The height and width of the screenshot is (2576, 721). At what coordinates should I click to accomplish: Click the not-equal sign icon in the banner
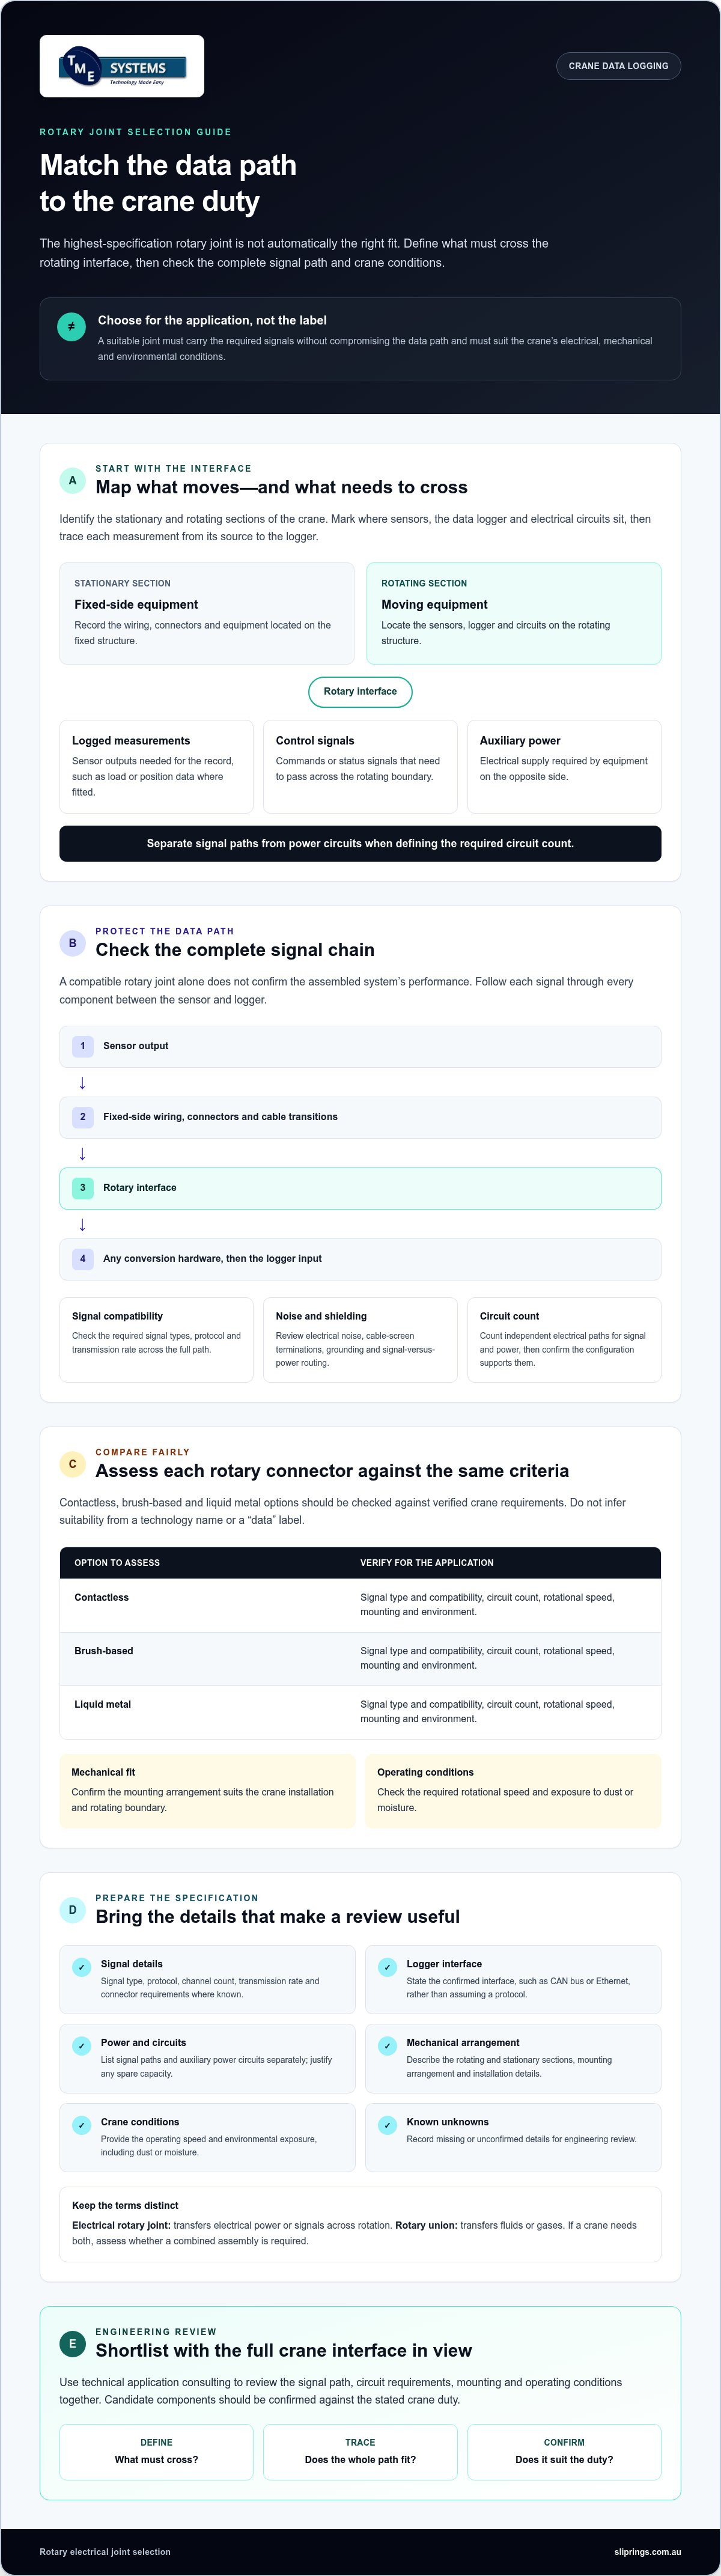[71, 327]
